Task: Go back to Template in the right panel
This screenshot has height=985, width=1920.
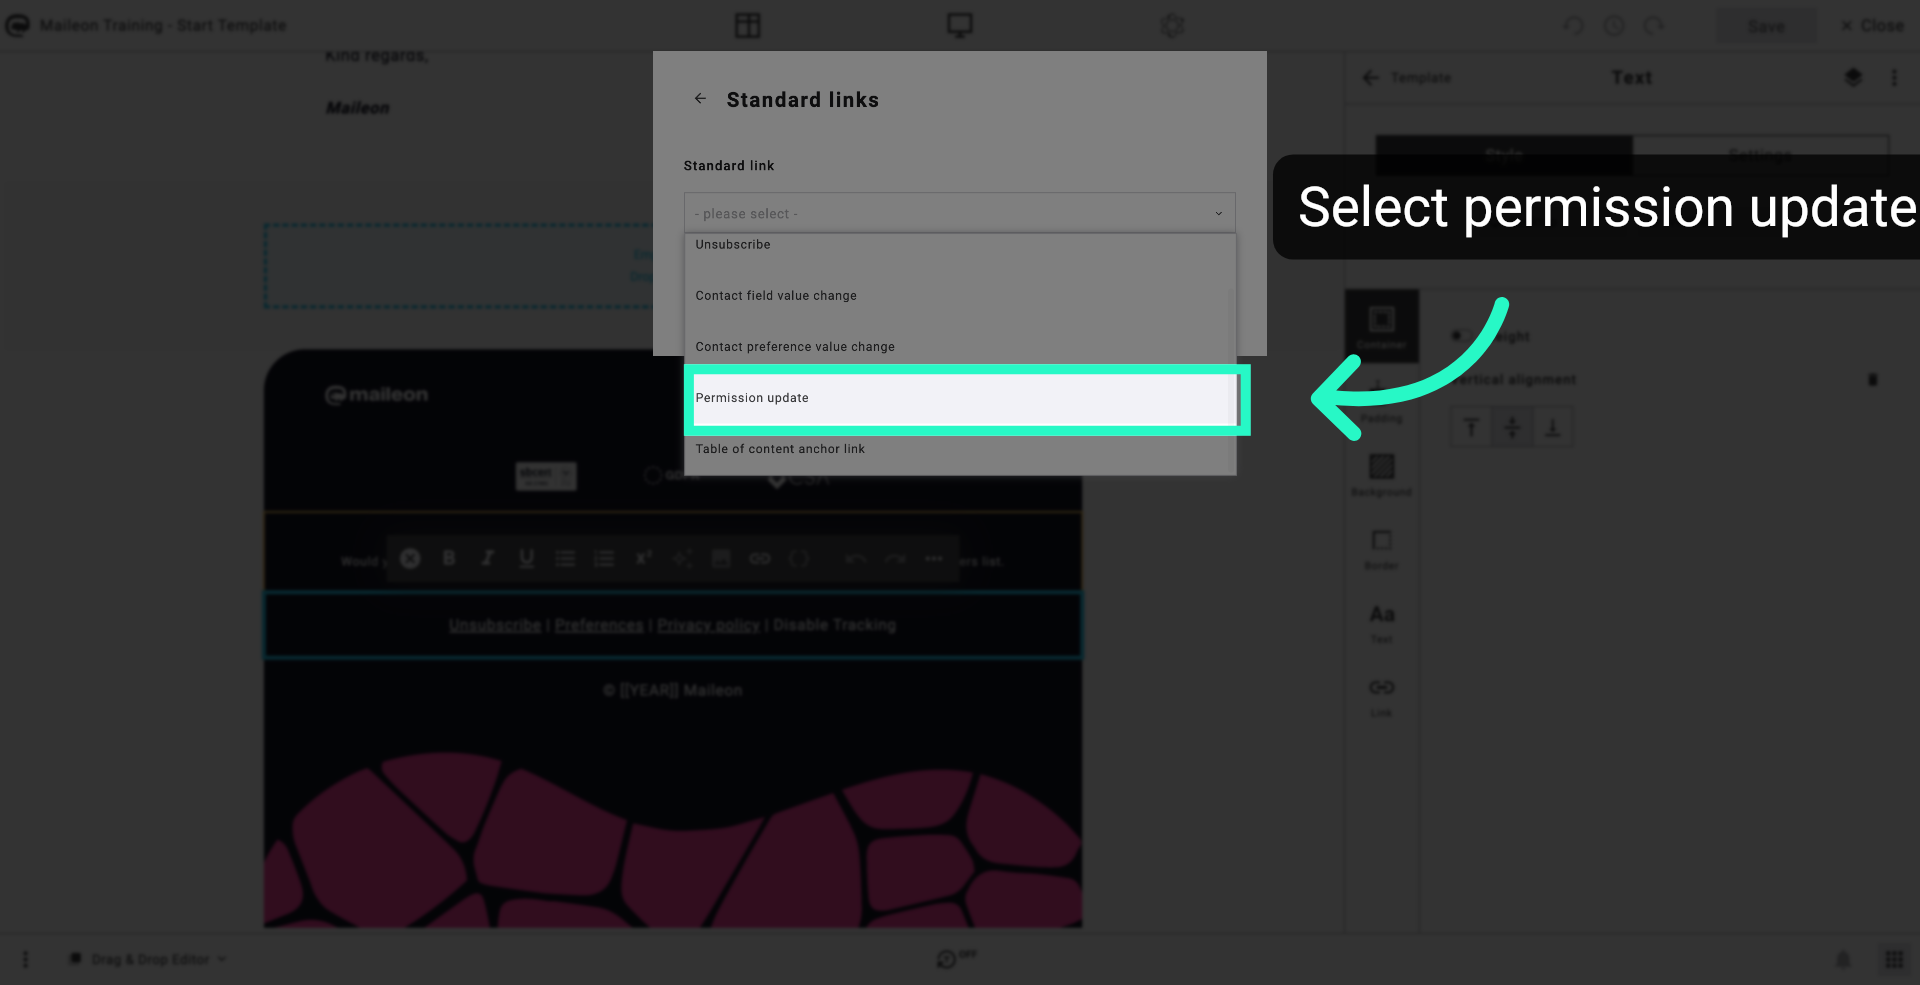Action: click(1406, 77)
